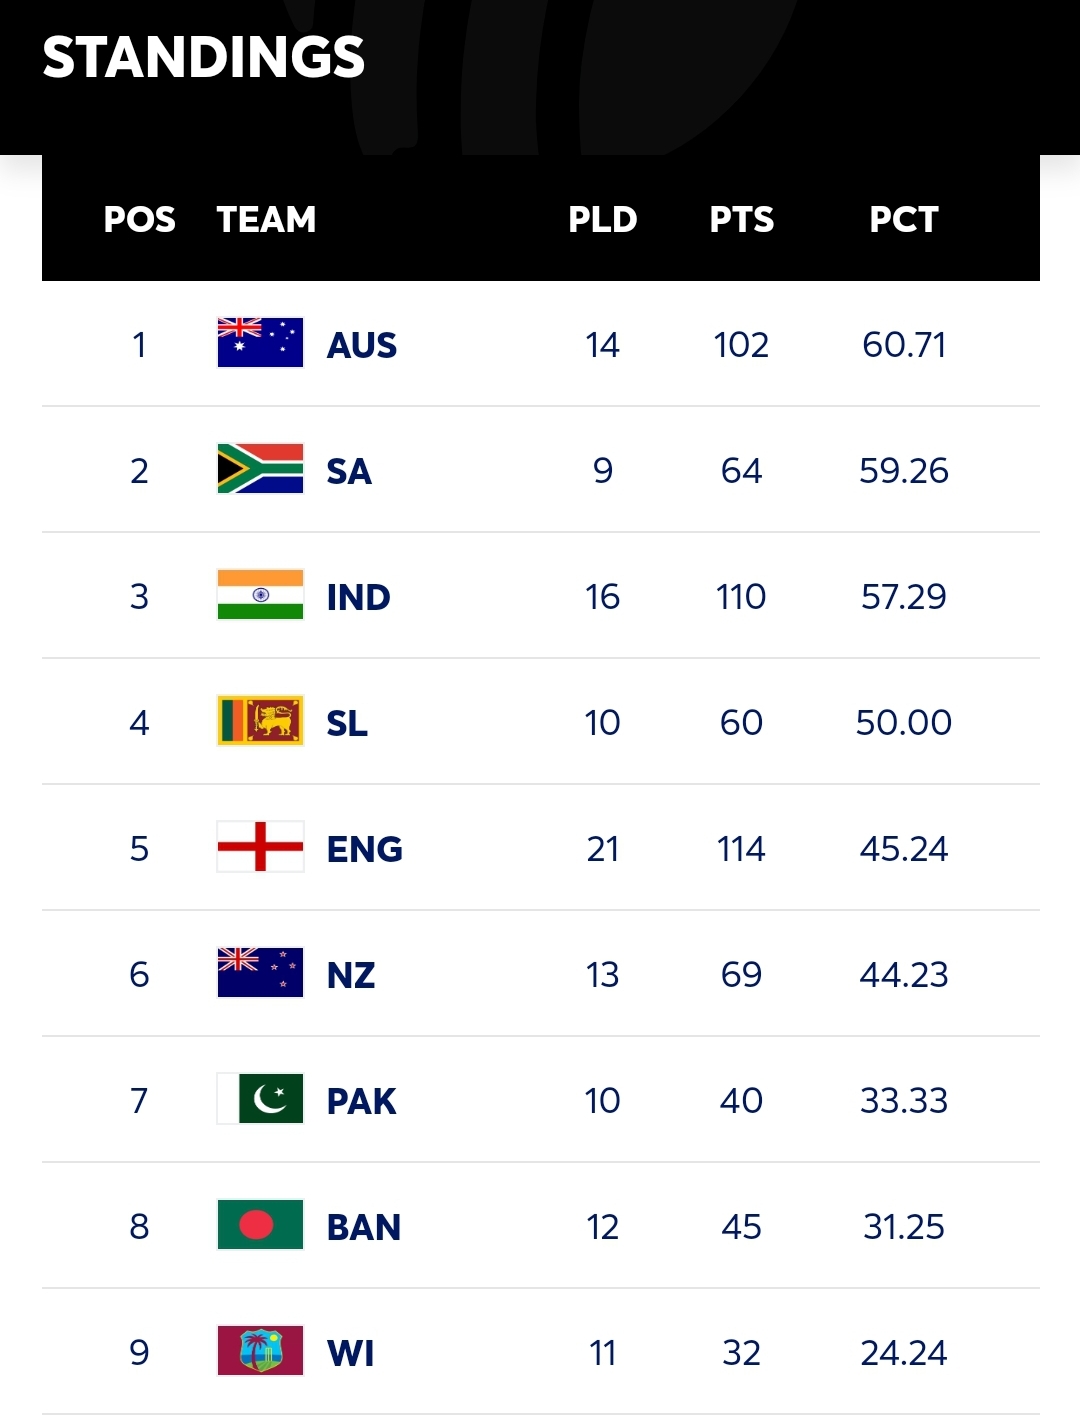
Task: Click the West Indies flag icon
Action: click(x=260, y=1351)
